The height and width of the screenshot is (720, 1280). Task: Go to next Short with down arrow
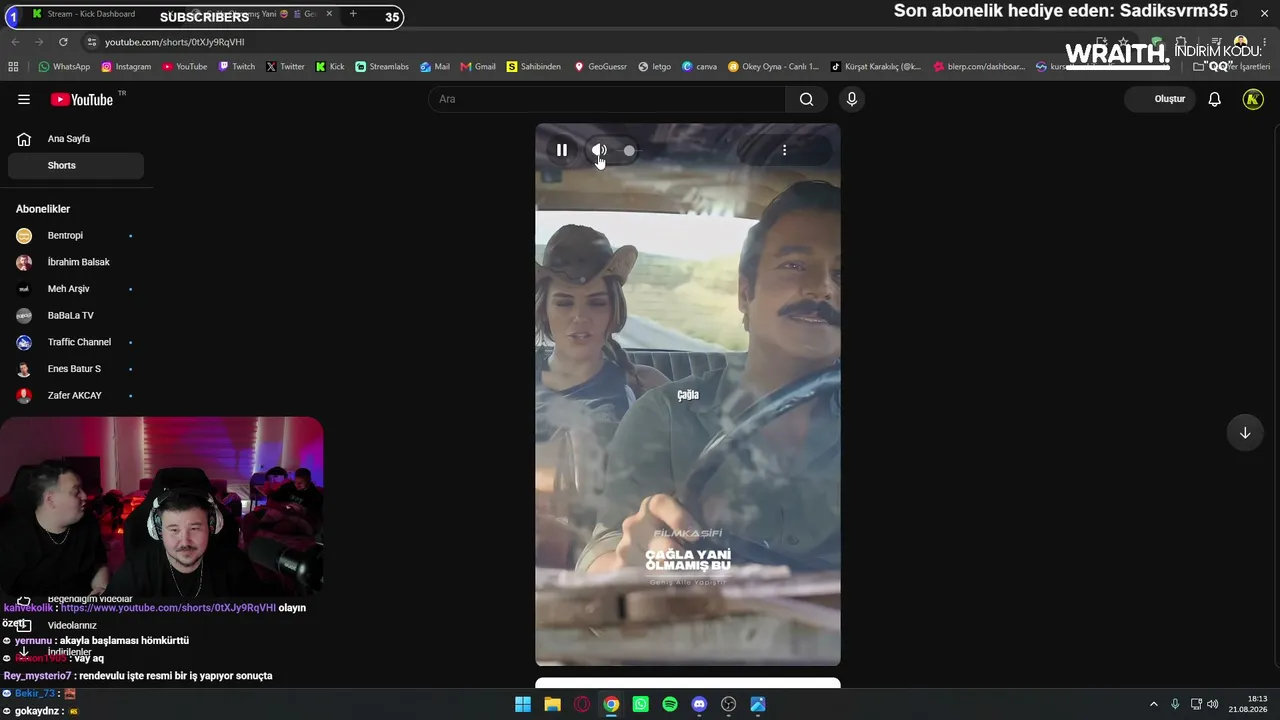click(x=1245, y=433)
